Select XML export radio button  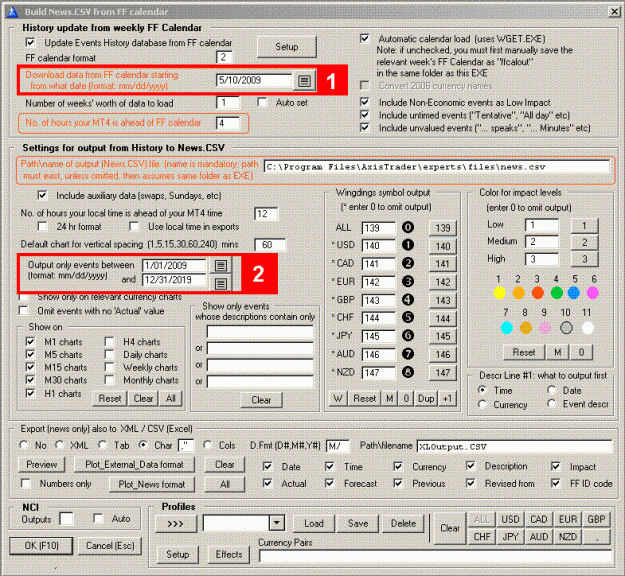pyautogui.click(x=59, y=445)
